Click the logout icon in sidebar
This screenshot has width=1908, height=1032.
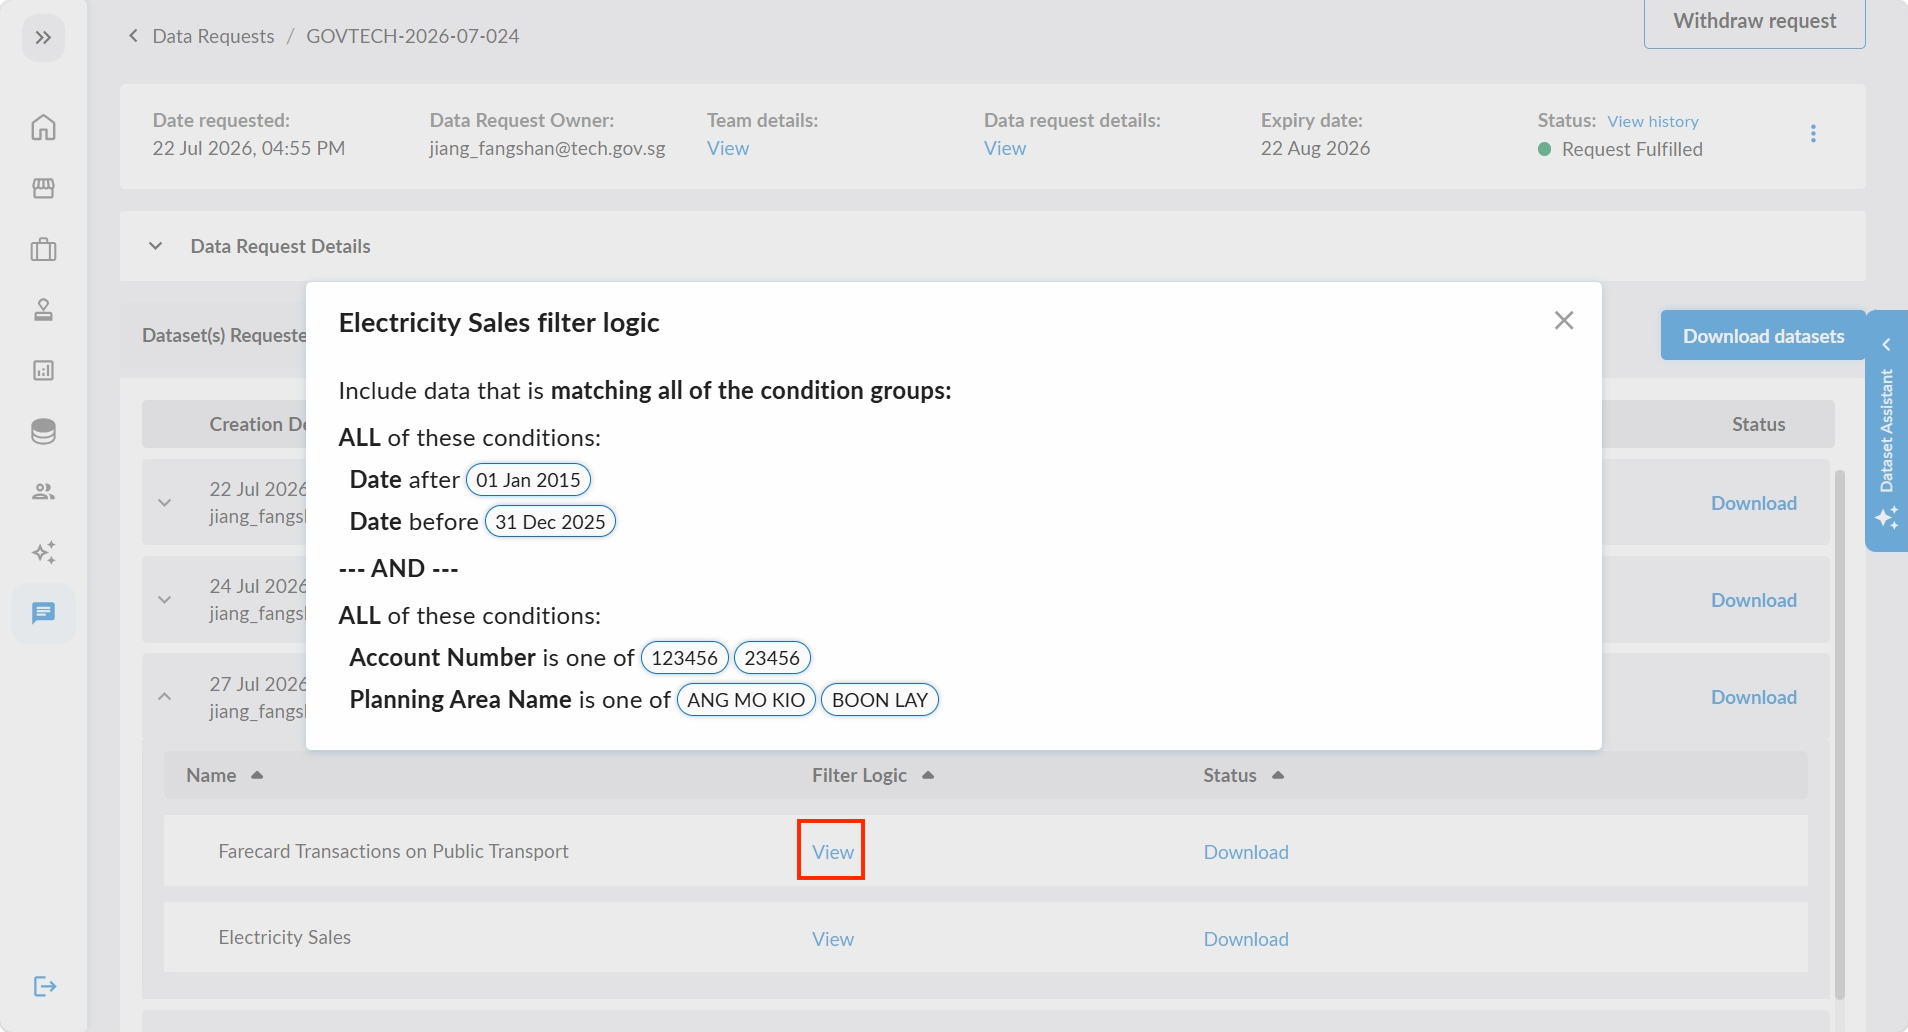45,987
